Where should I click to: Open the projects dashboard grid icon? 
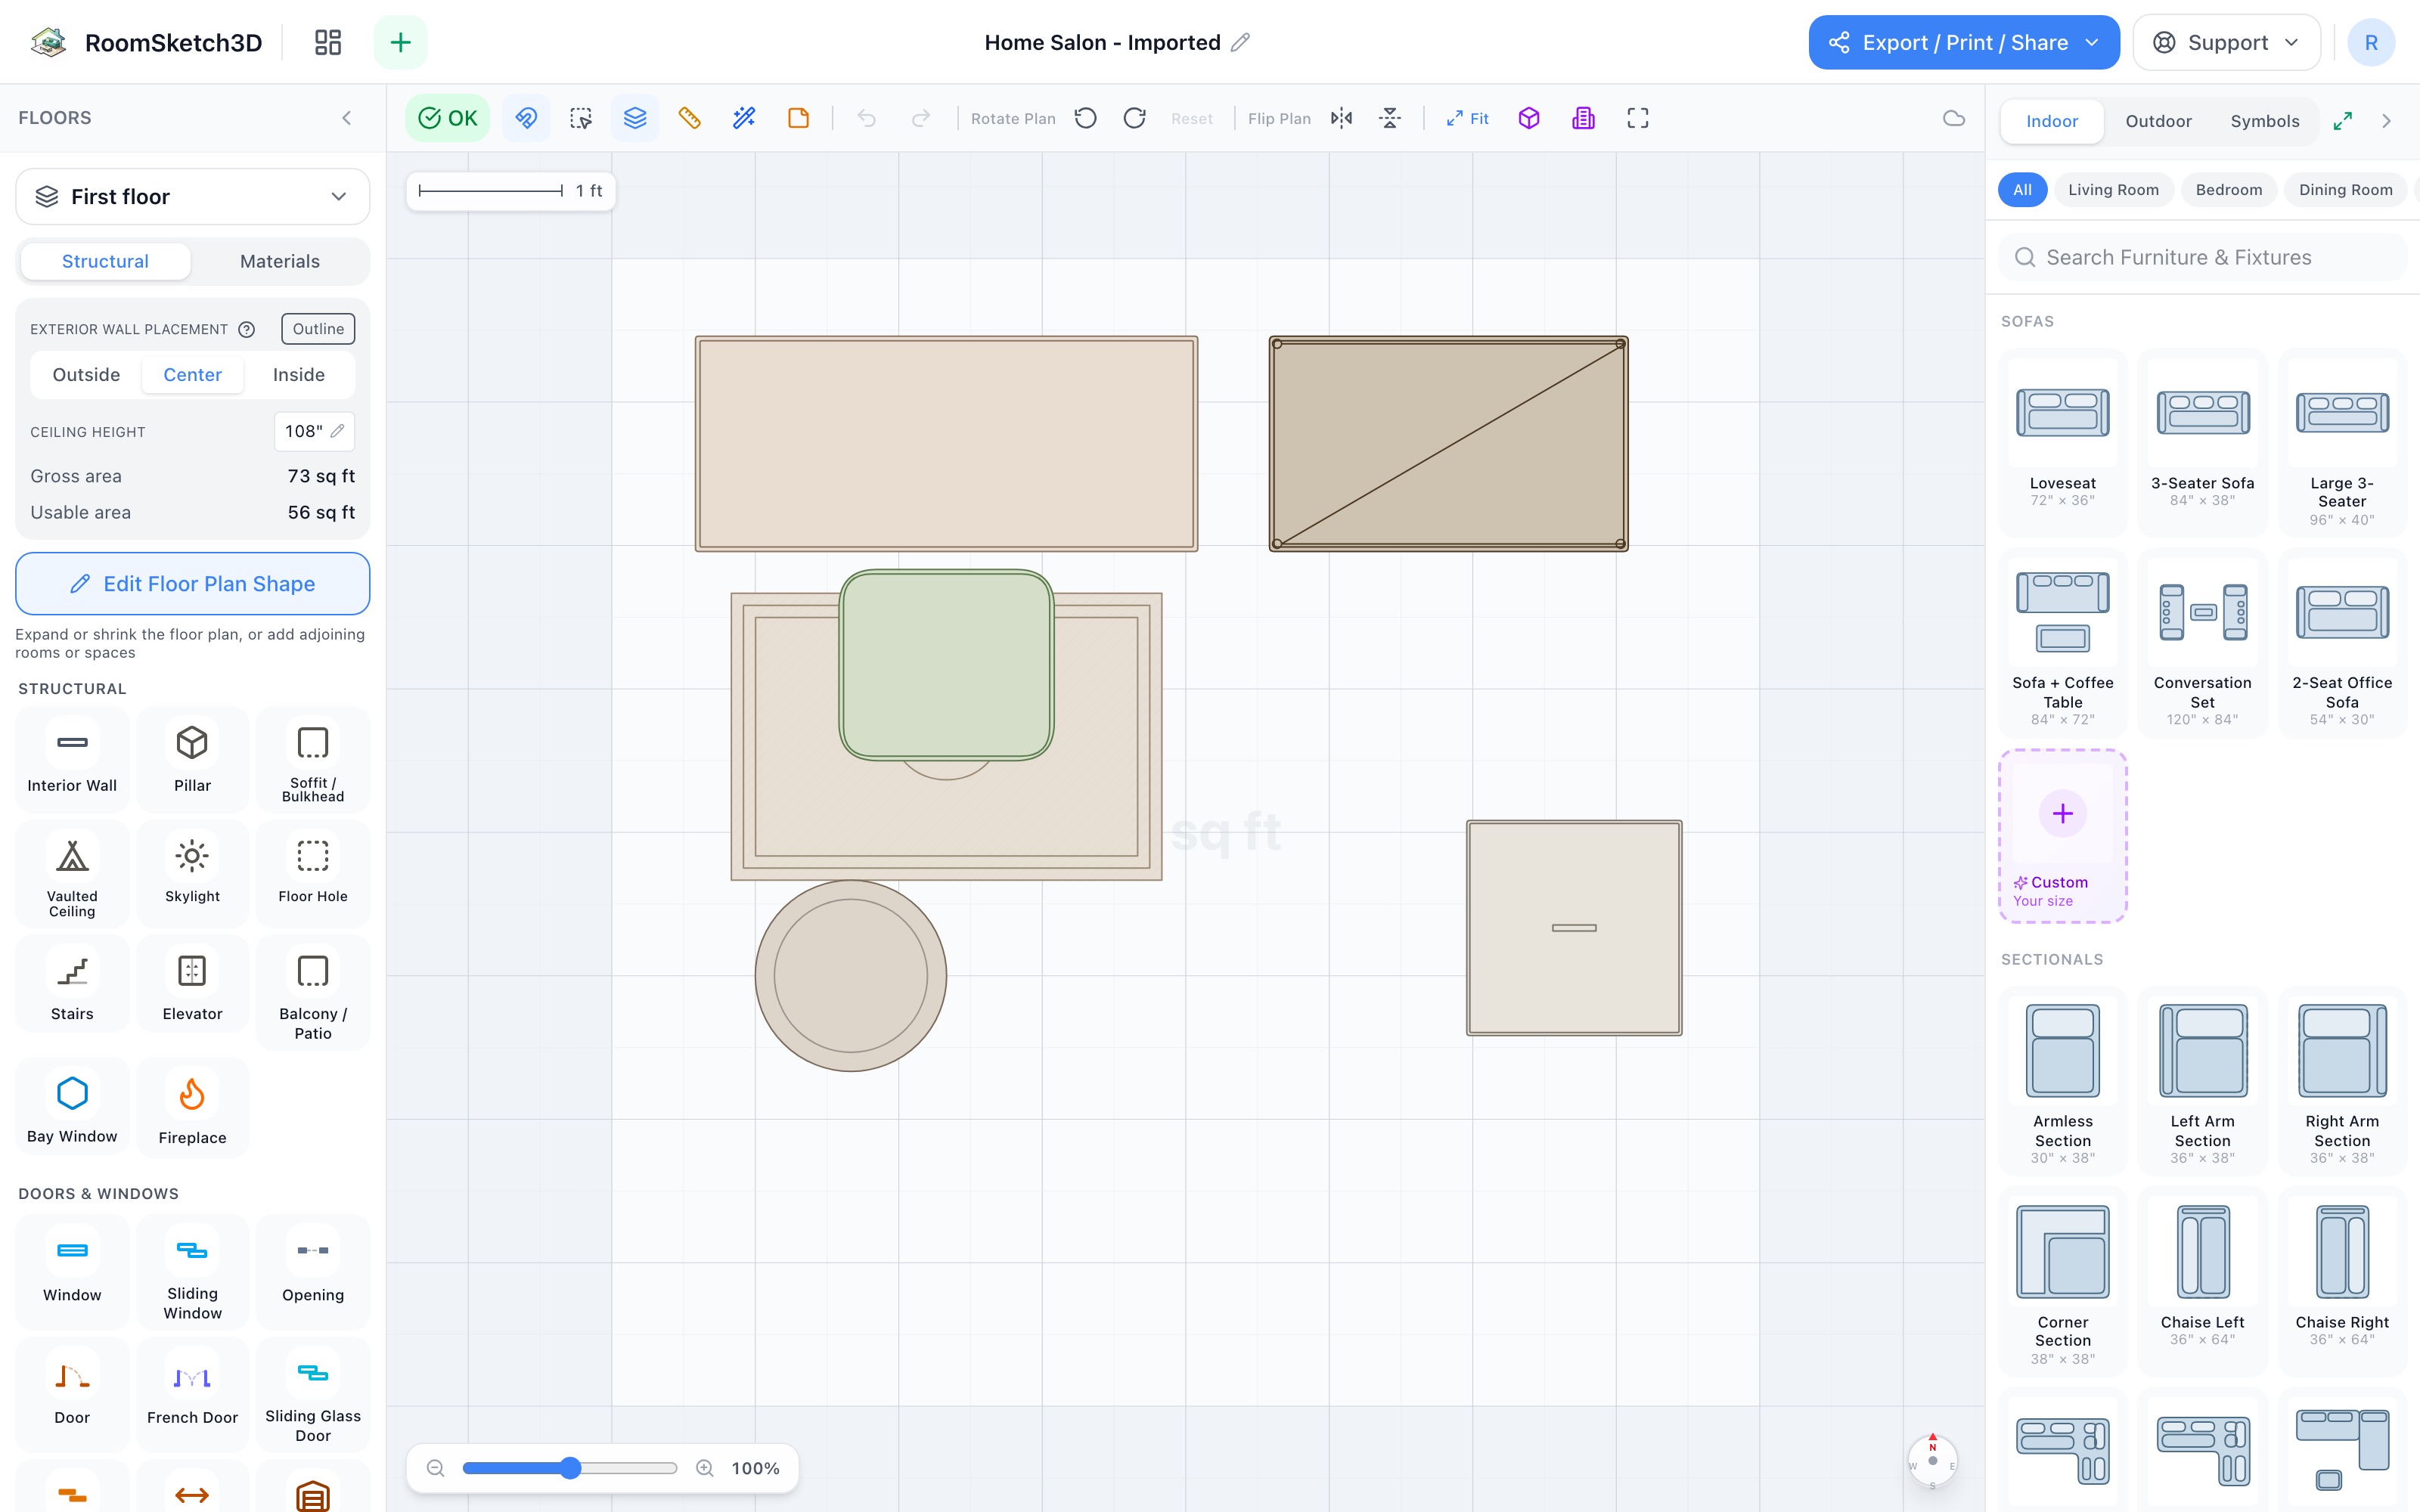pos(328,42)
